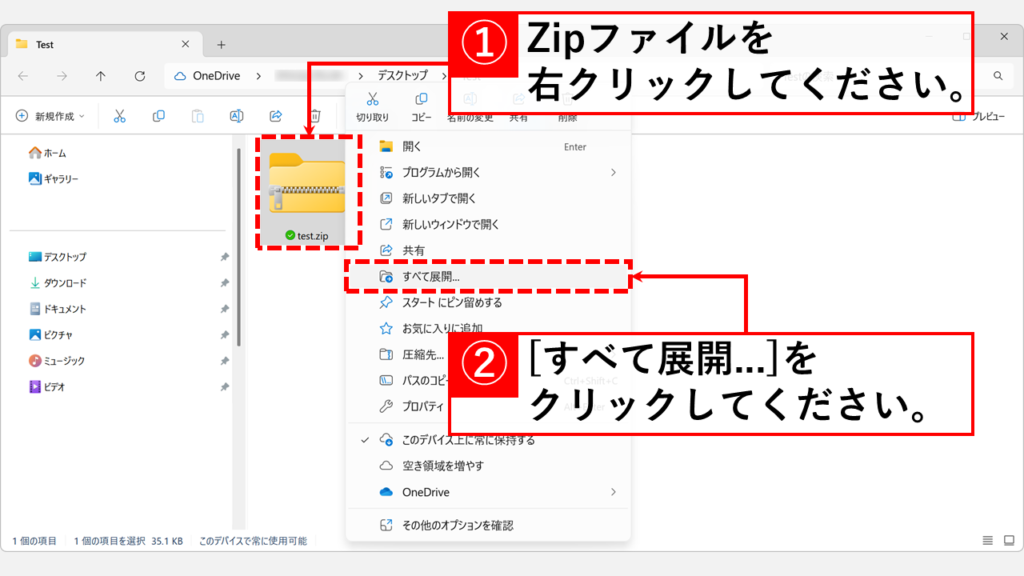
Task: Click デスクトップ breadcrumb in address bar
Action: 402,76
